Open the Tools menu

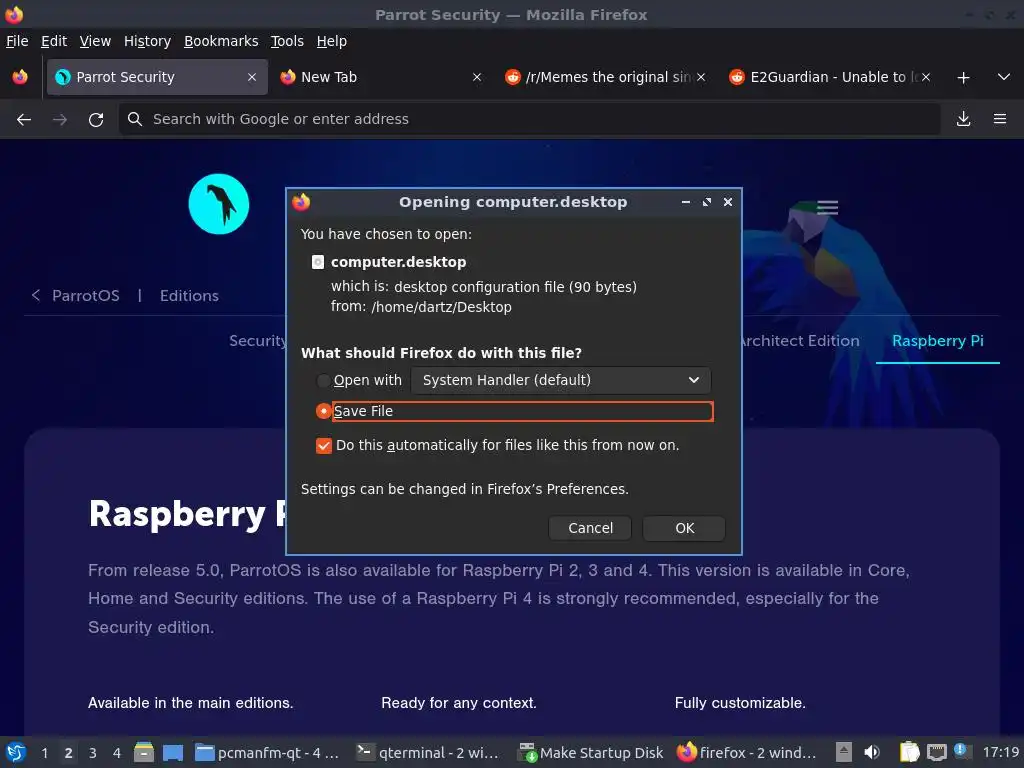287,41
